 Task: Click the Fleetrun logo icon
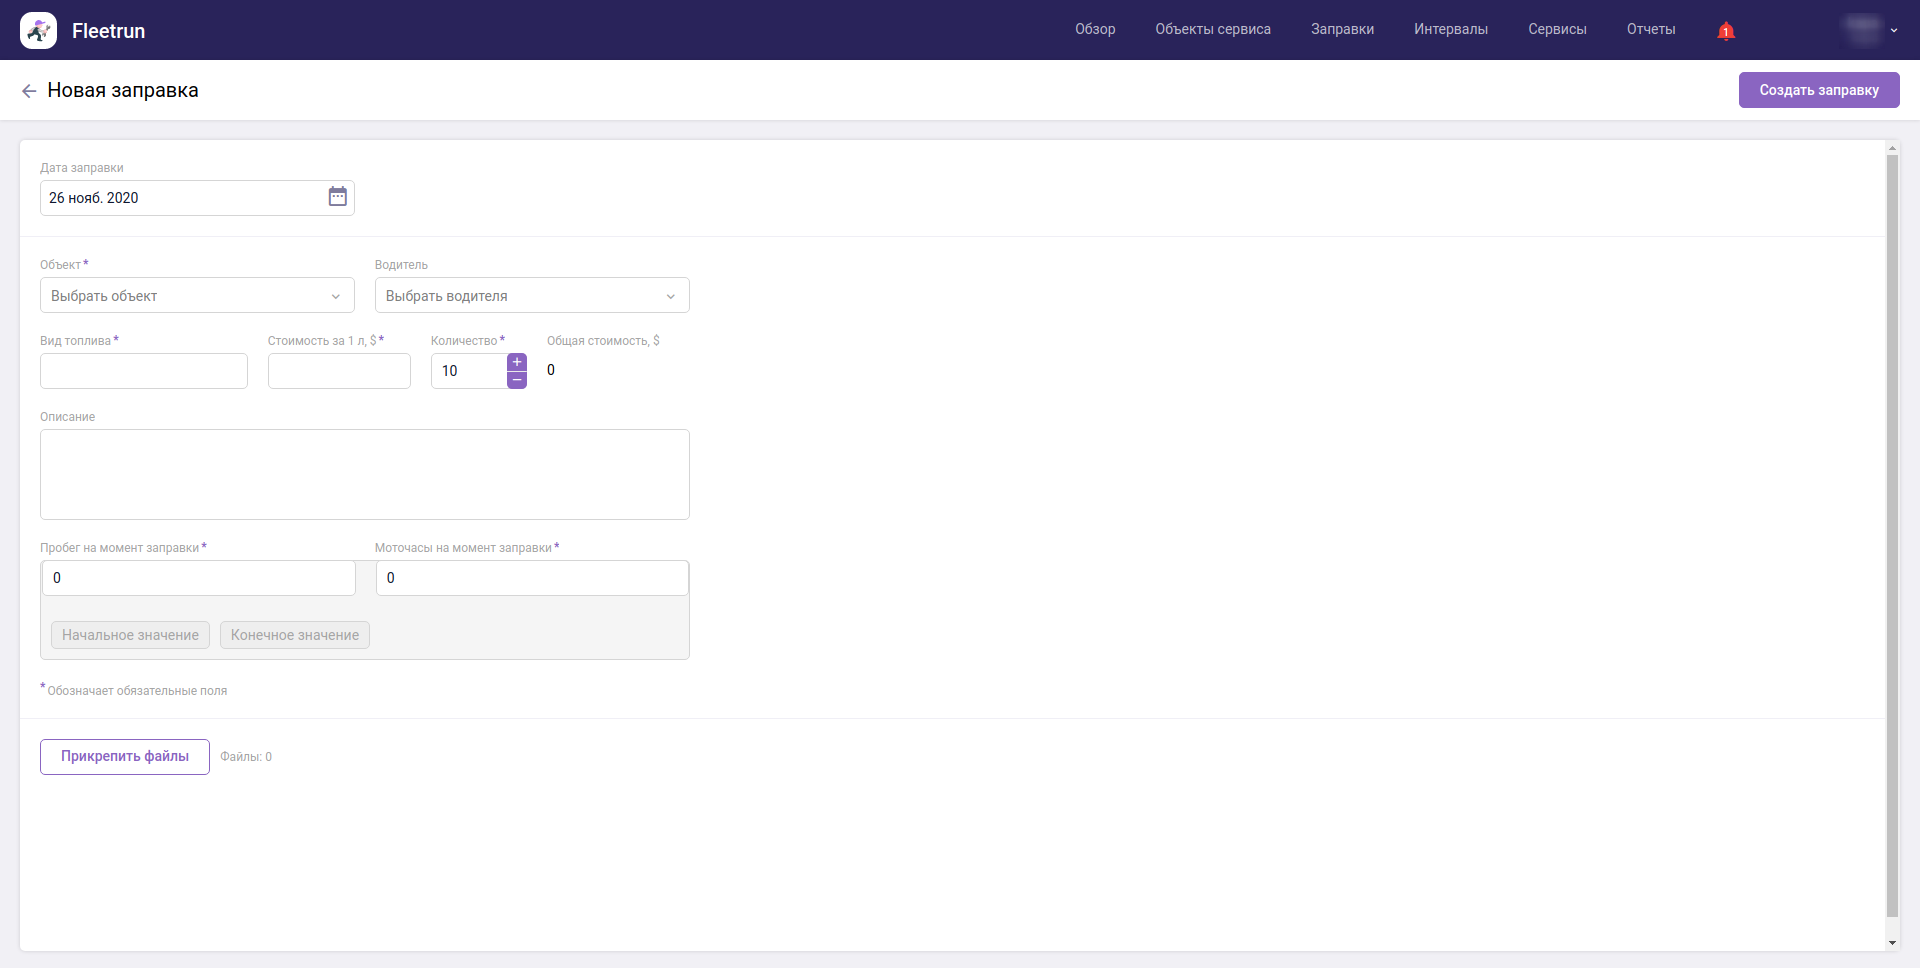(x=38, y=31)
